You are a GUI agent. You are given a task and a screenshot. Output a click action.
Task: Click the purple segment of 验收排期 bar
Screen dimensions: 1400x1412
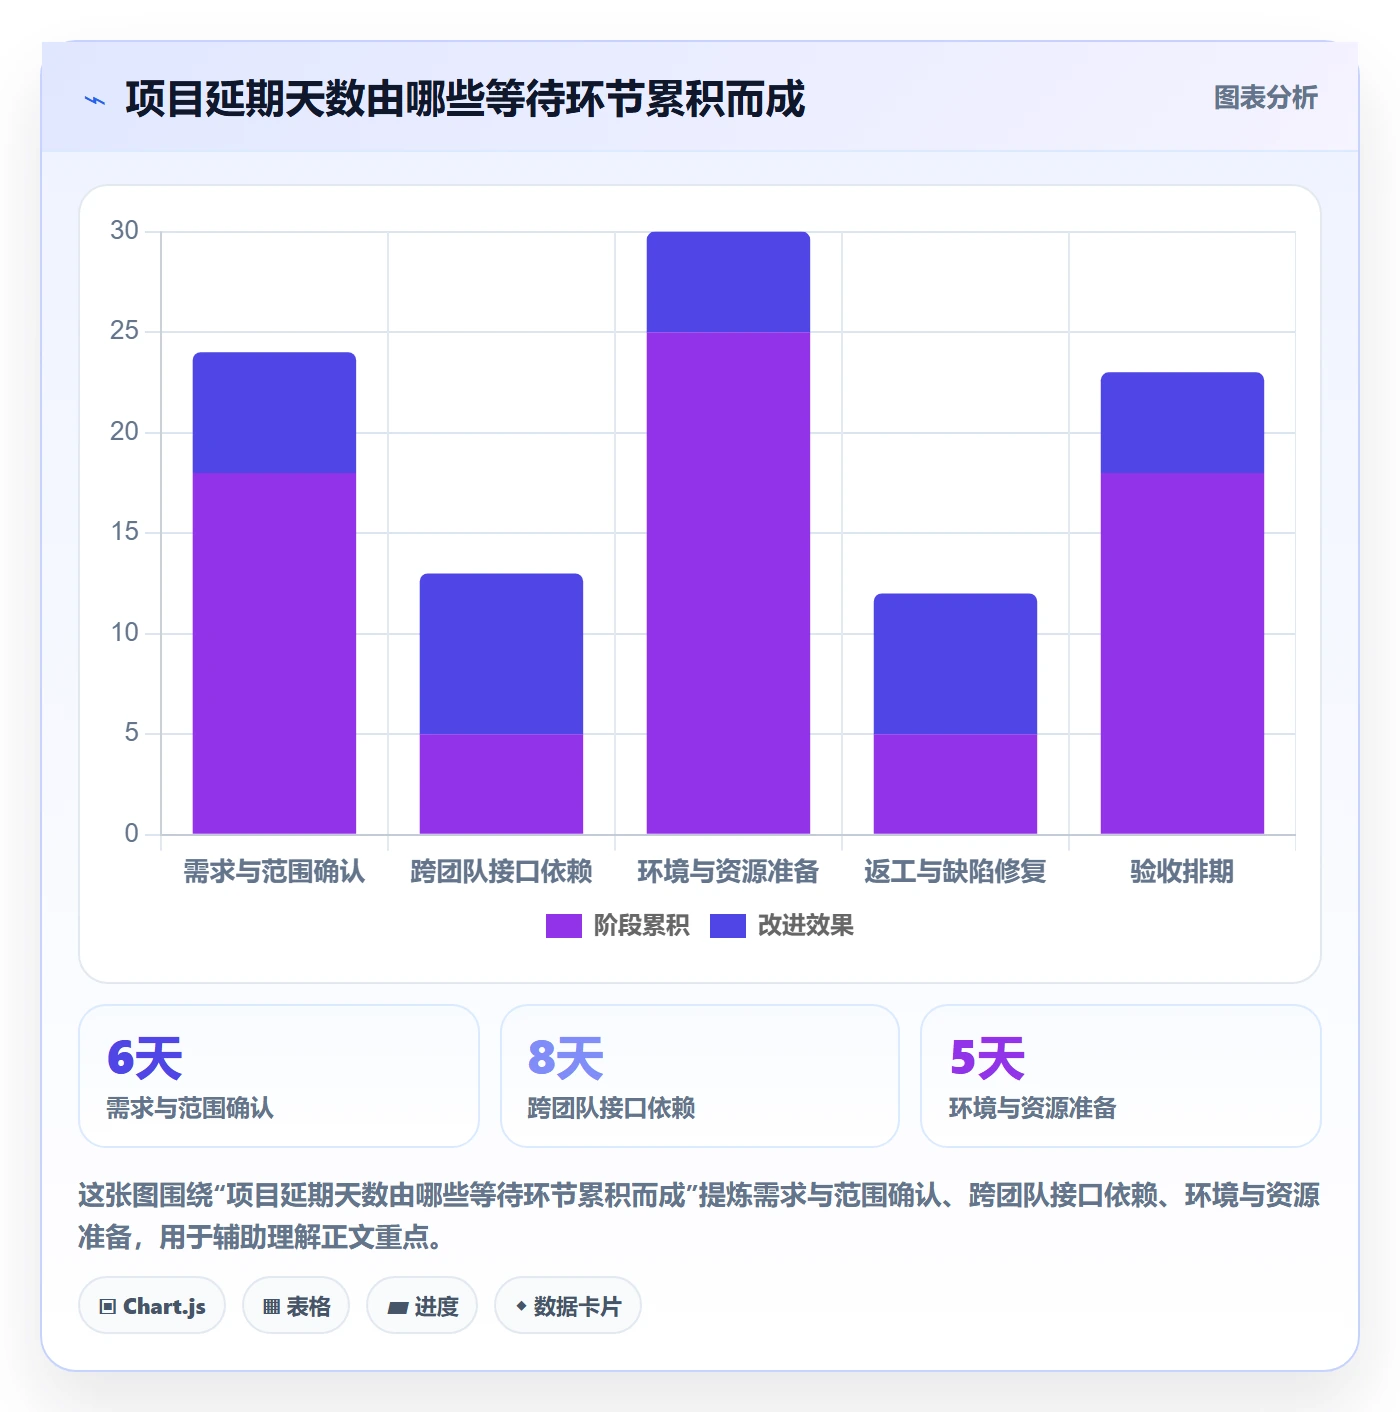(x=1182, y=654)
